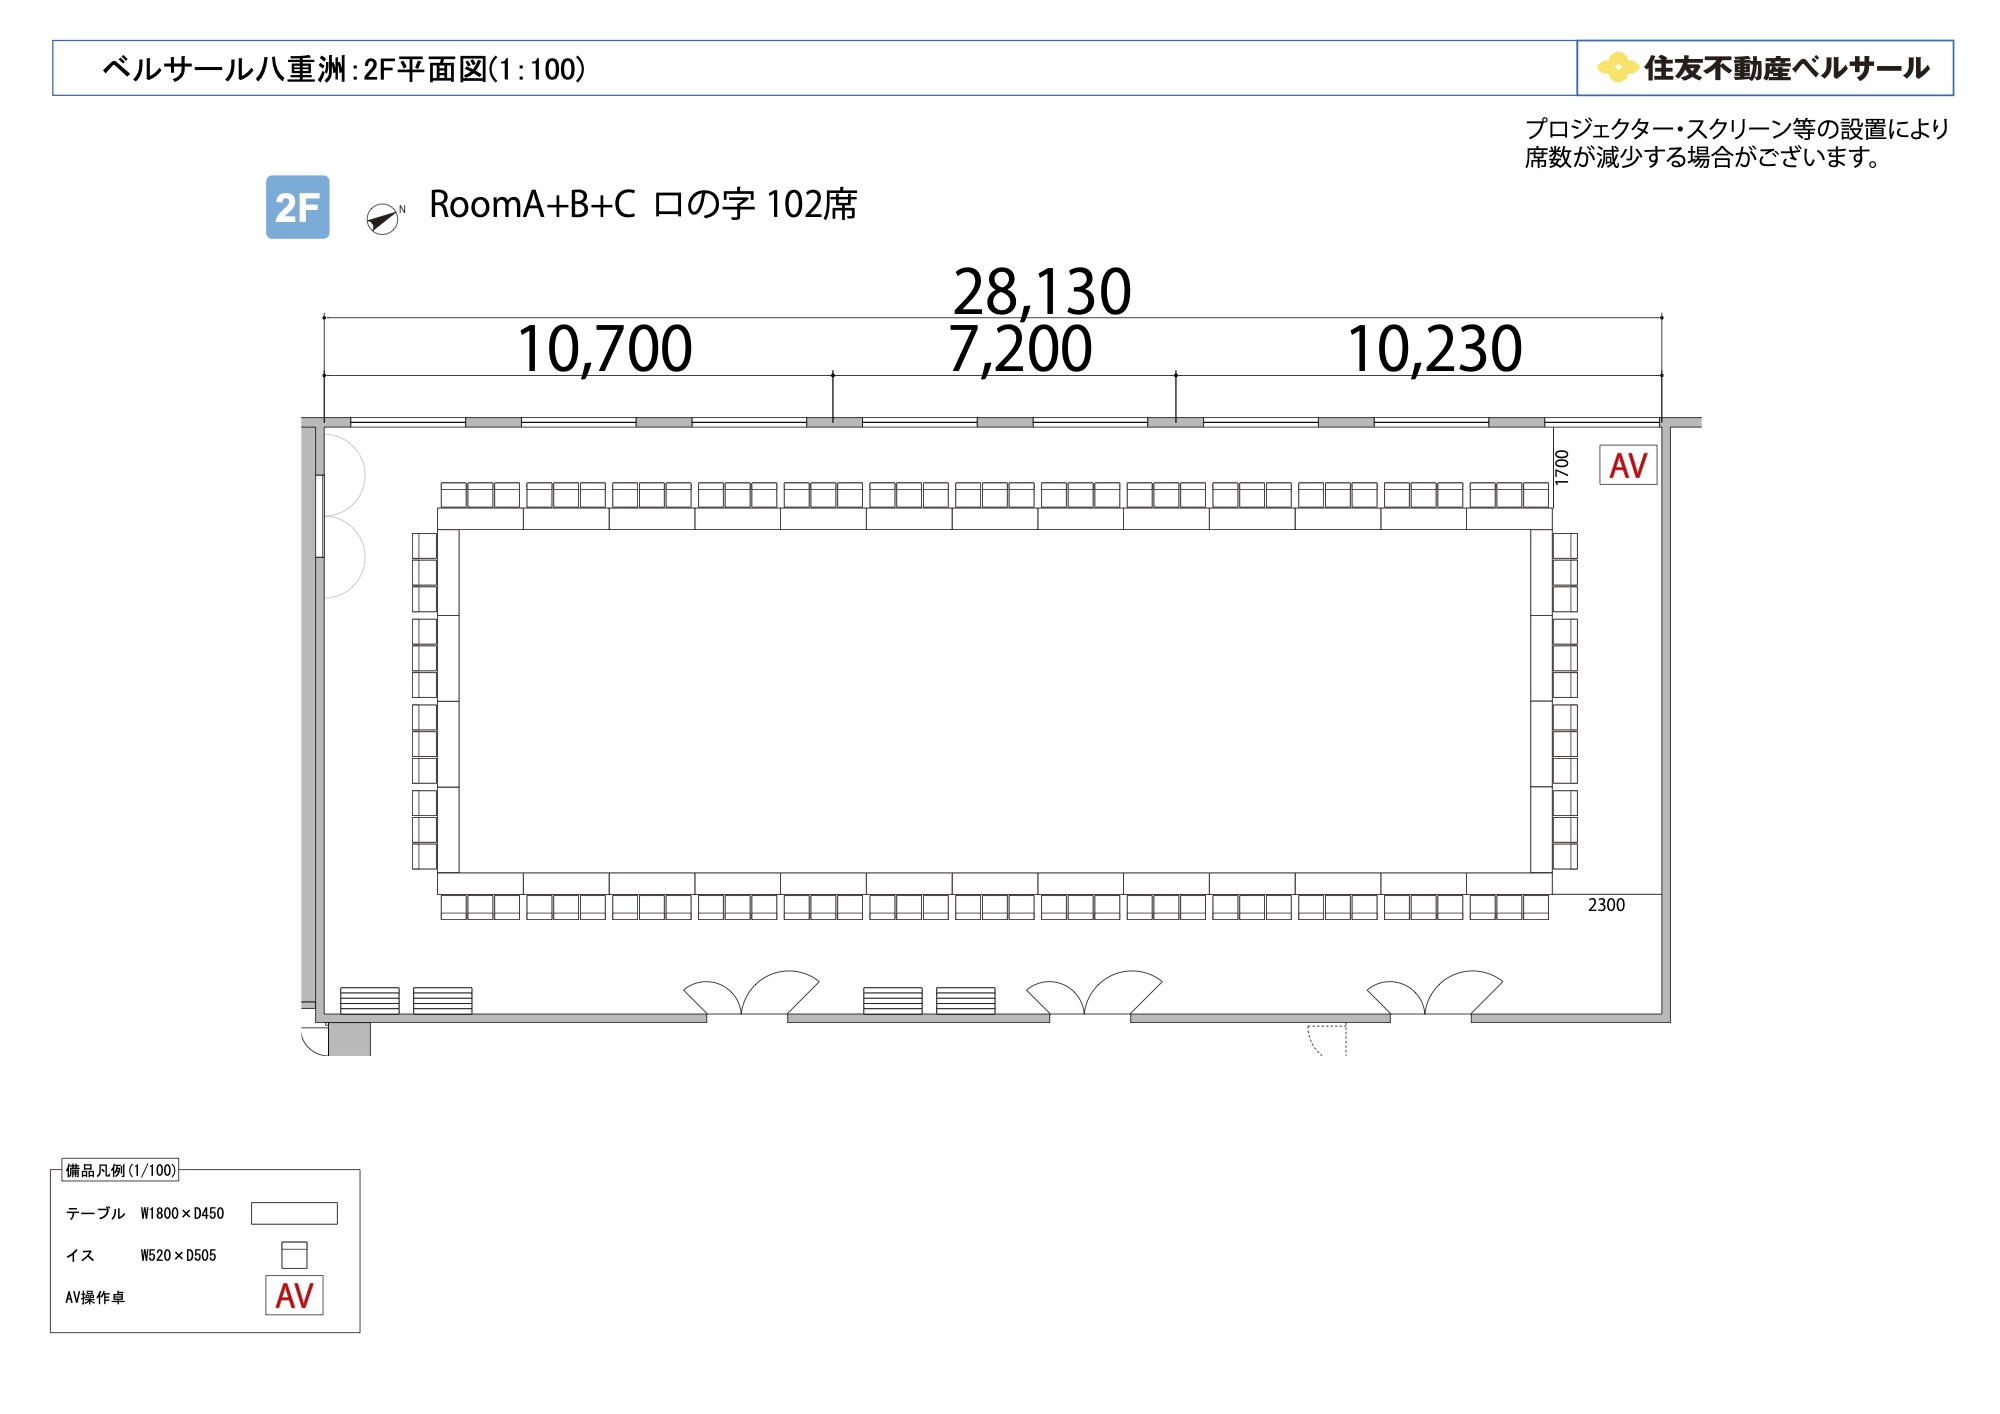Click the double door on the left wall

pyautogui.click(x=342, y=516)
